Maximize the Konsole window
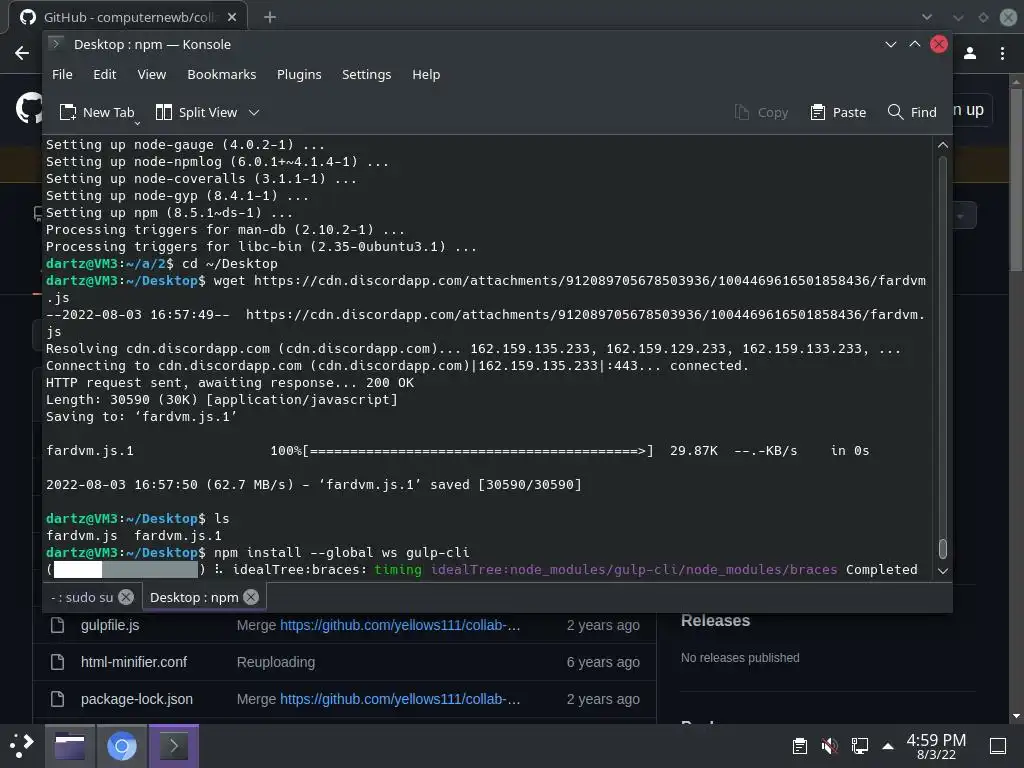Screen dimensions: 1024x768 pyautogui.click(x=914, y=44)
